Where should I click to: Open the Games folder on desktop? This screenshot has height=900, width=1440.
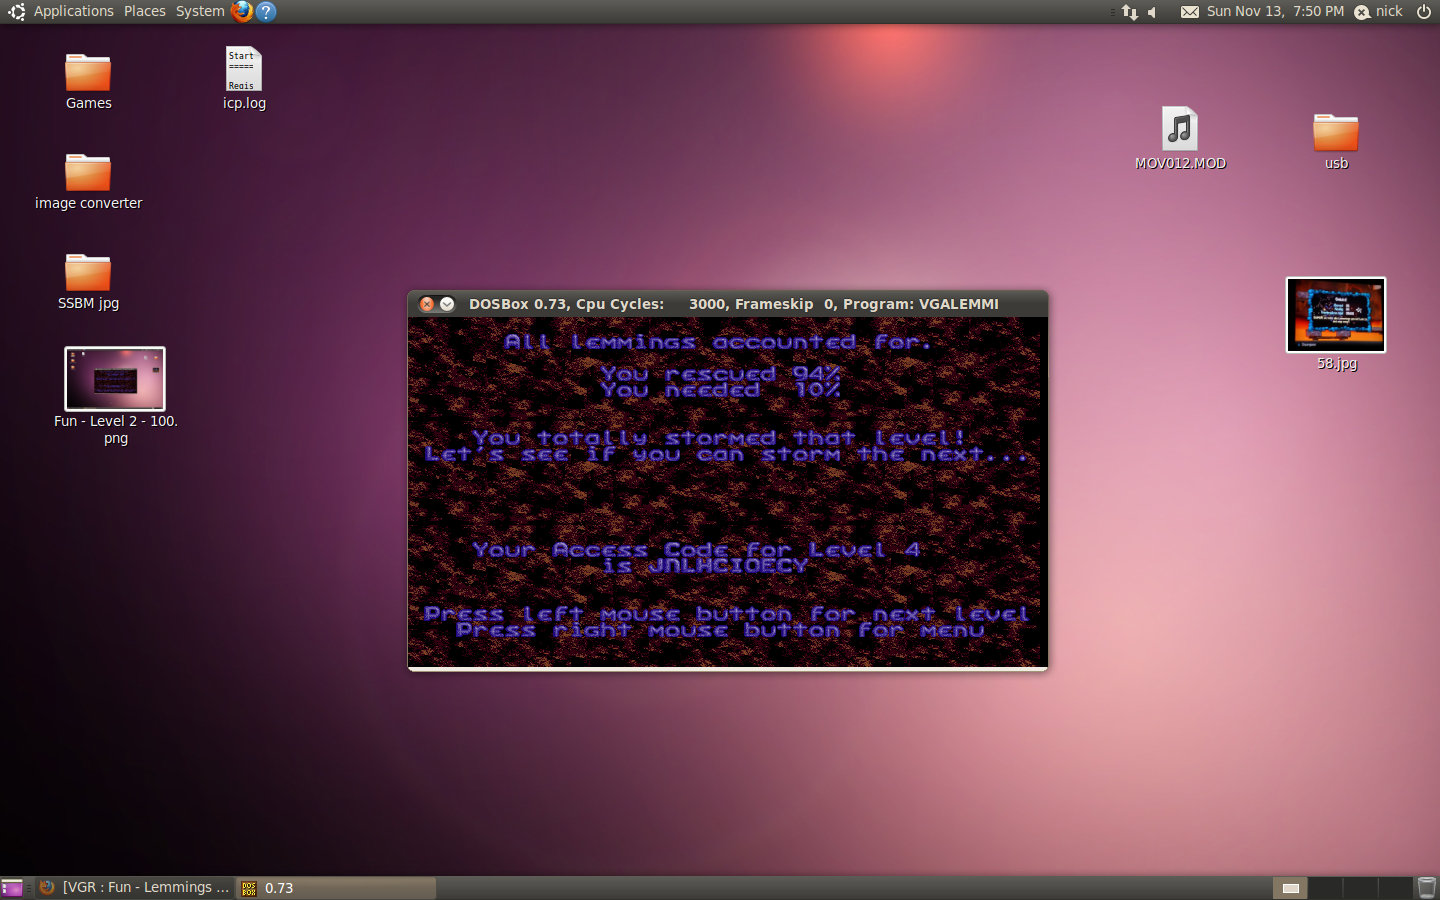click(x=88, y=74)
